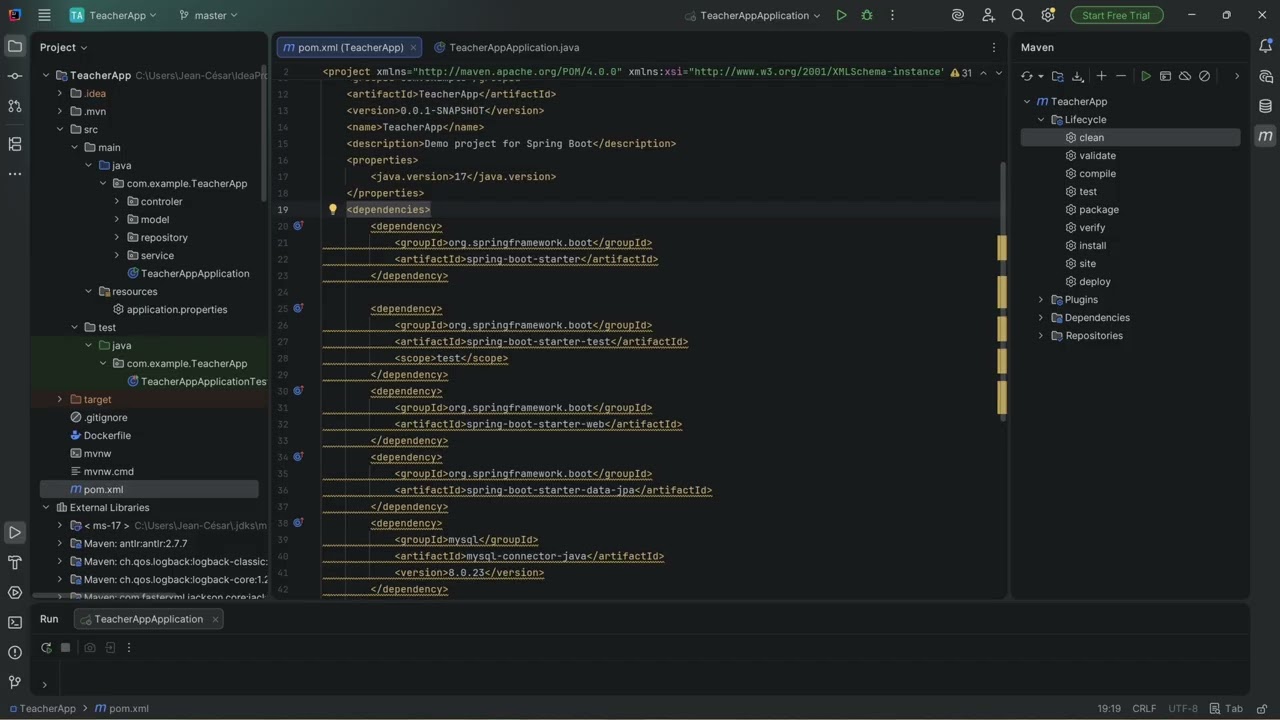
Task: Click UTF-8 encoding in status bar
Action: coord(1183,709)
